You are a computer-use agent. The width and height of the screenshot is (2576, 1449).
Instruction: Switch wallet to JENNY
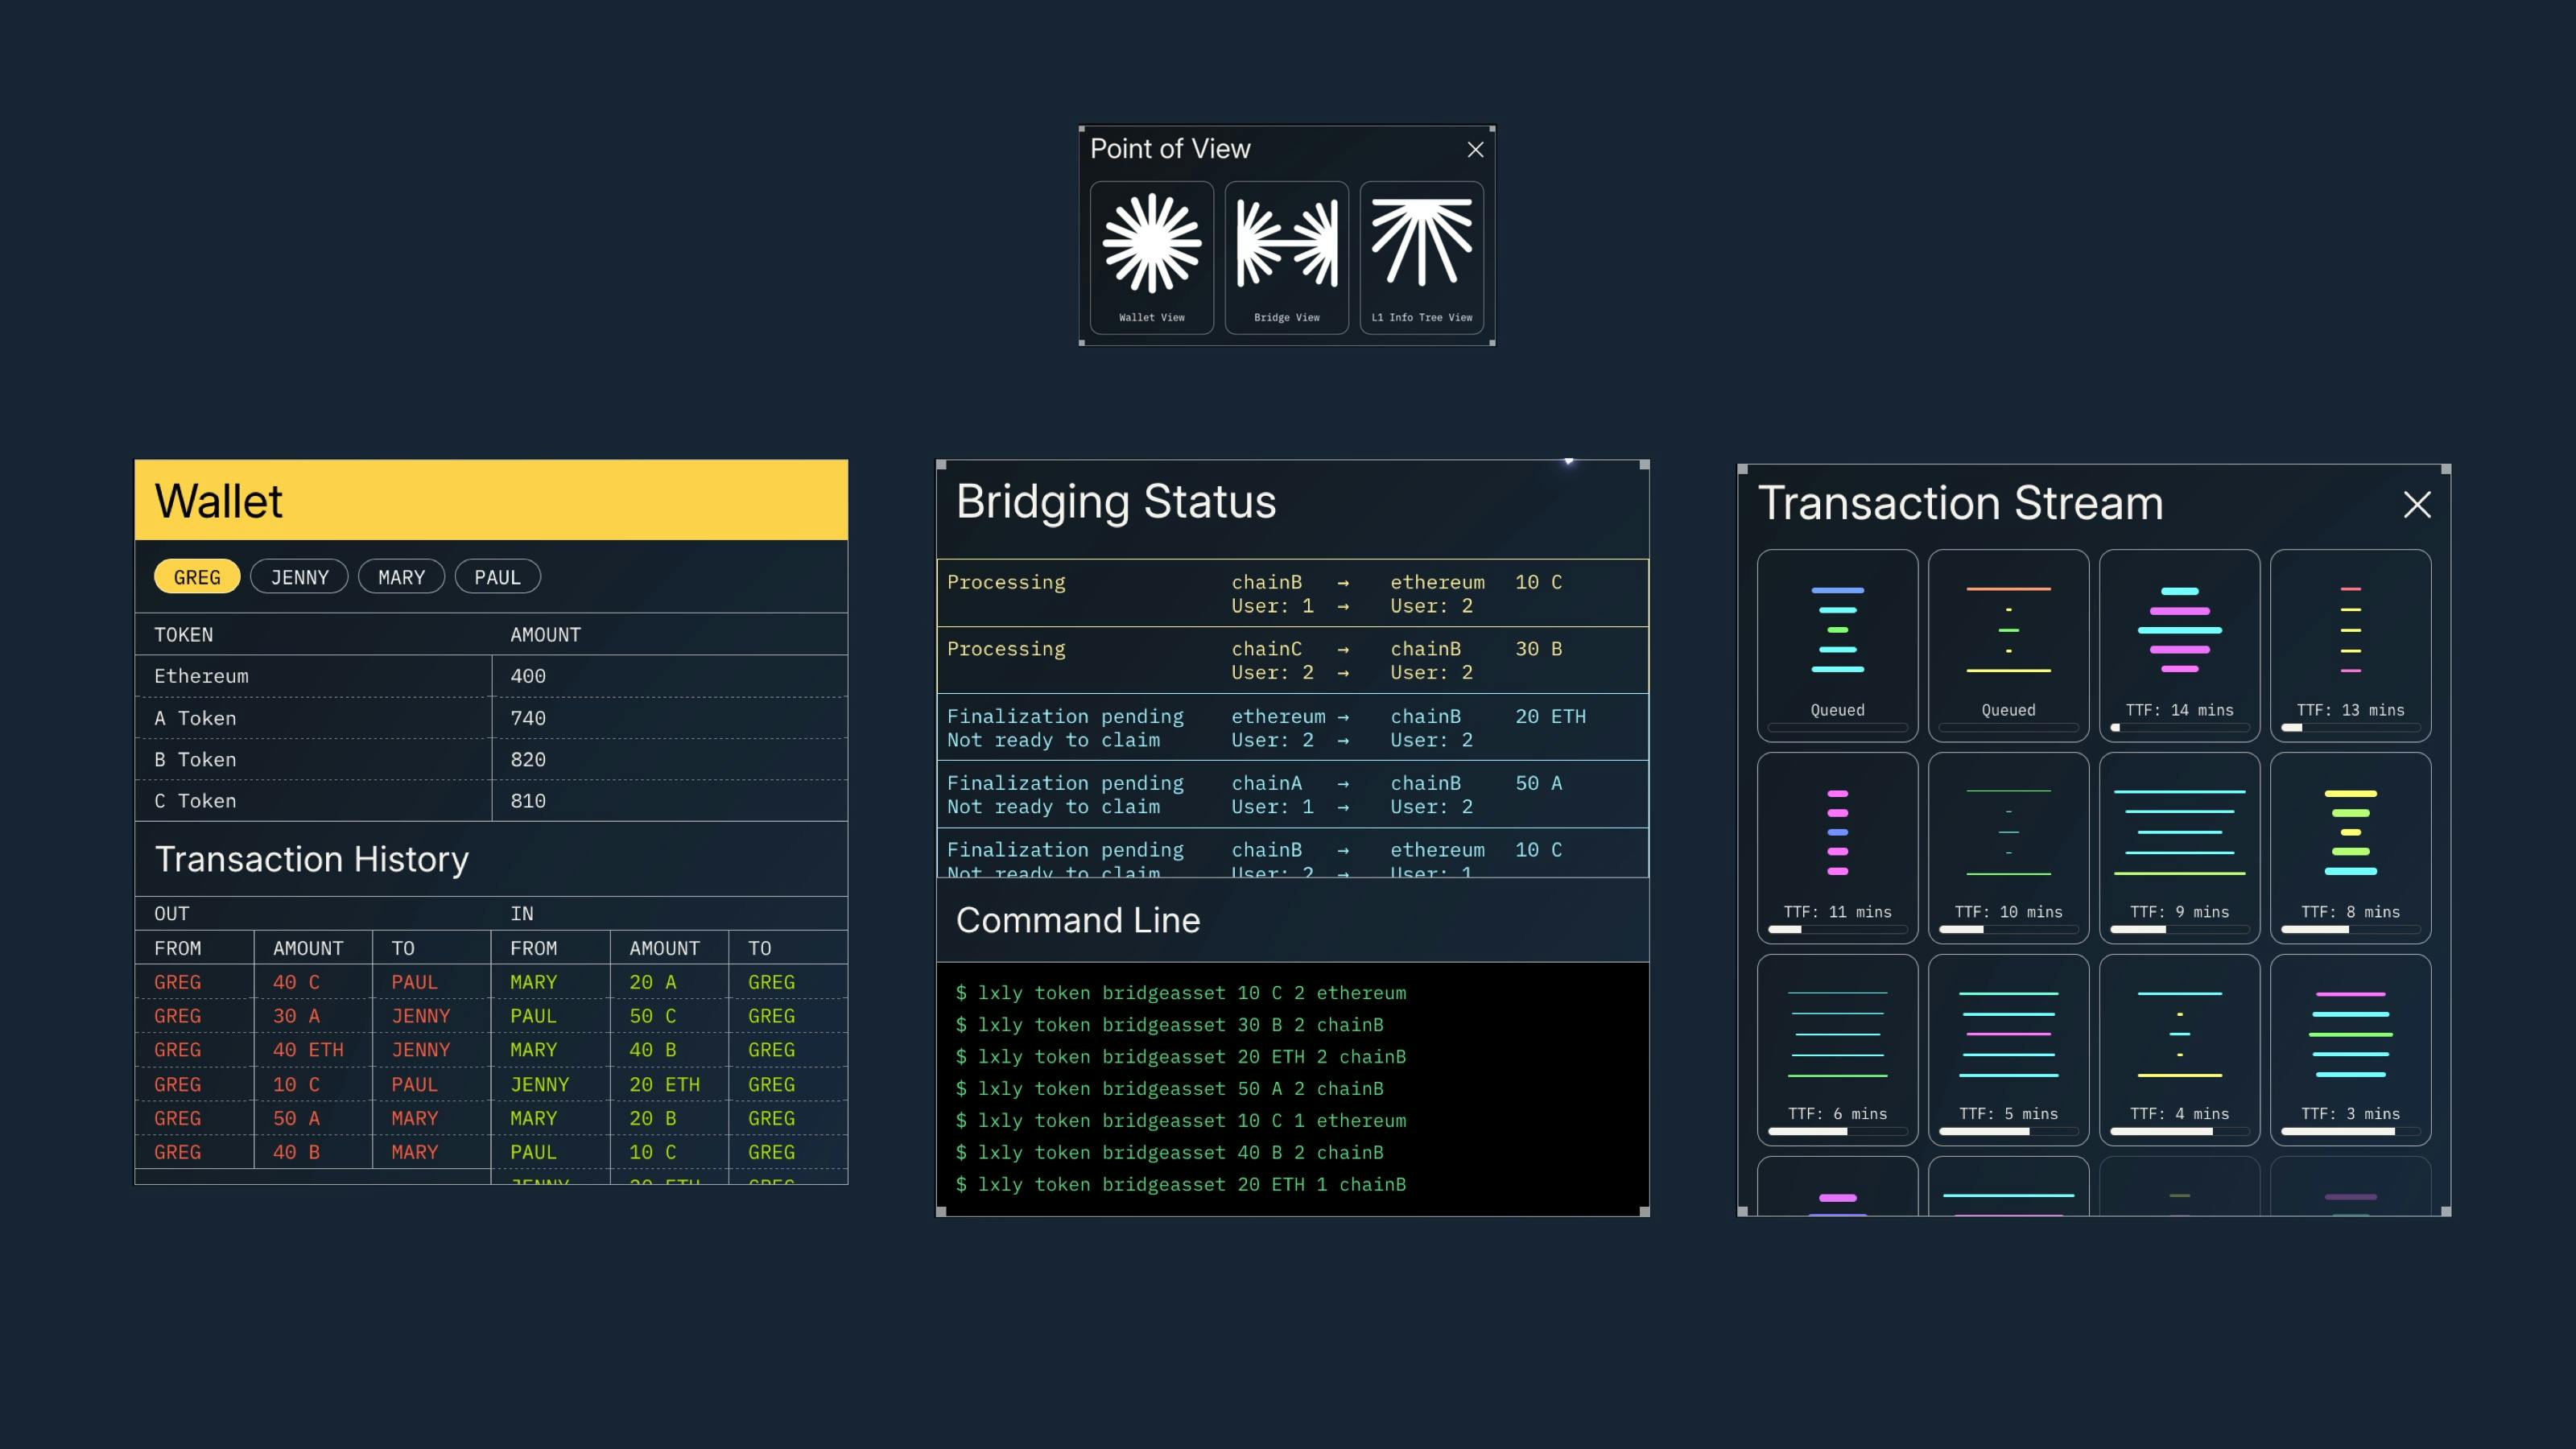click(x=299, y=577)
